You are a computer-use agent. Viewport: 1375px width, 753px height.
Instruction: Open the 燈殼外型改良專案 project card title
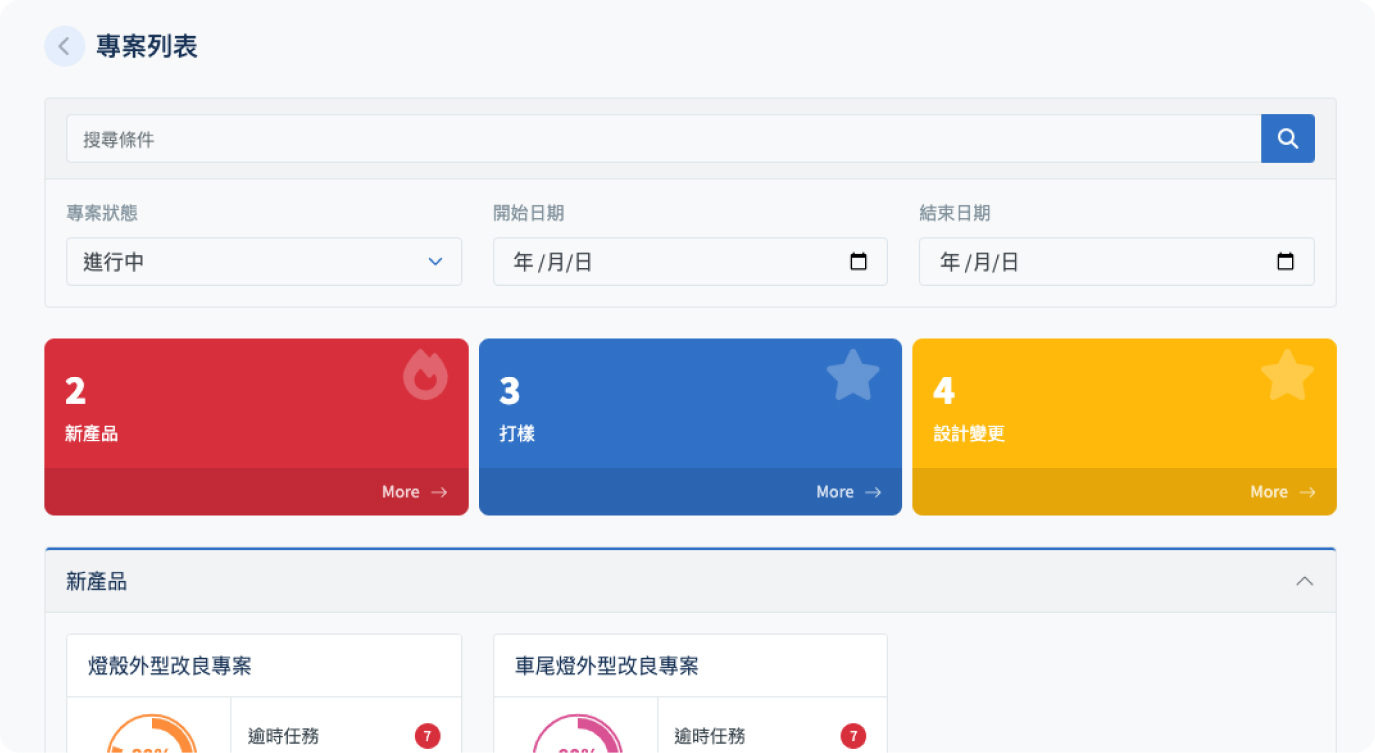pos(170,666)
